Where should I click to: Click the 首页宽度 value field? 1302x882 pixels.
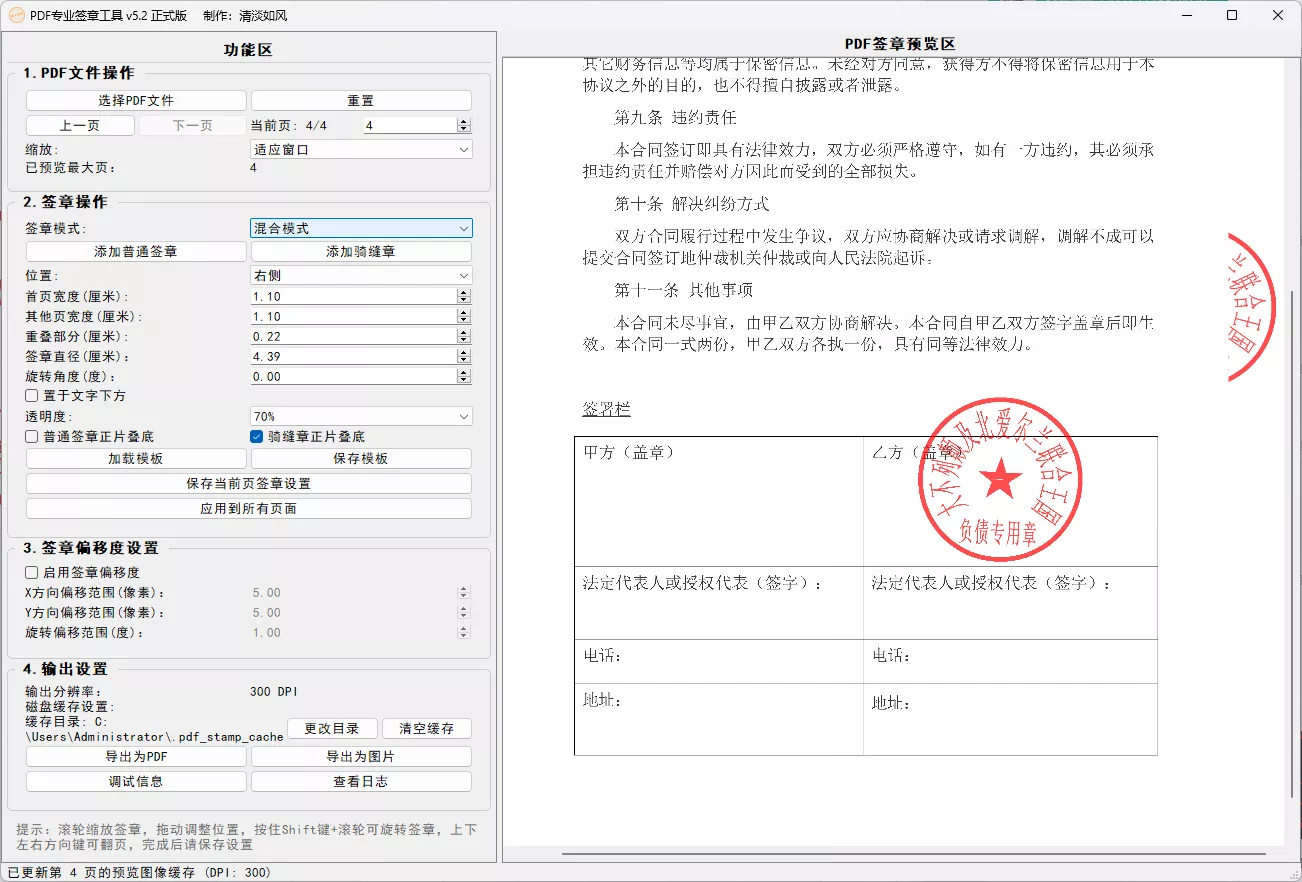354,296
